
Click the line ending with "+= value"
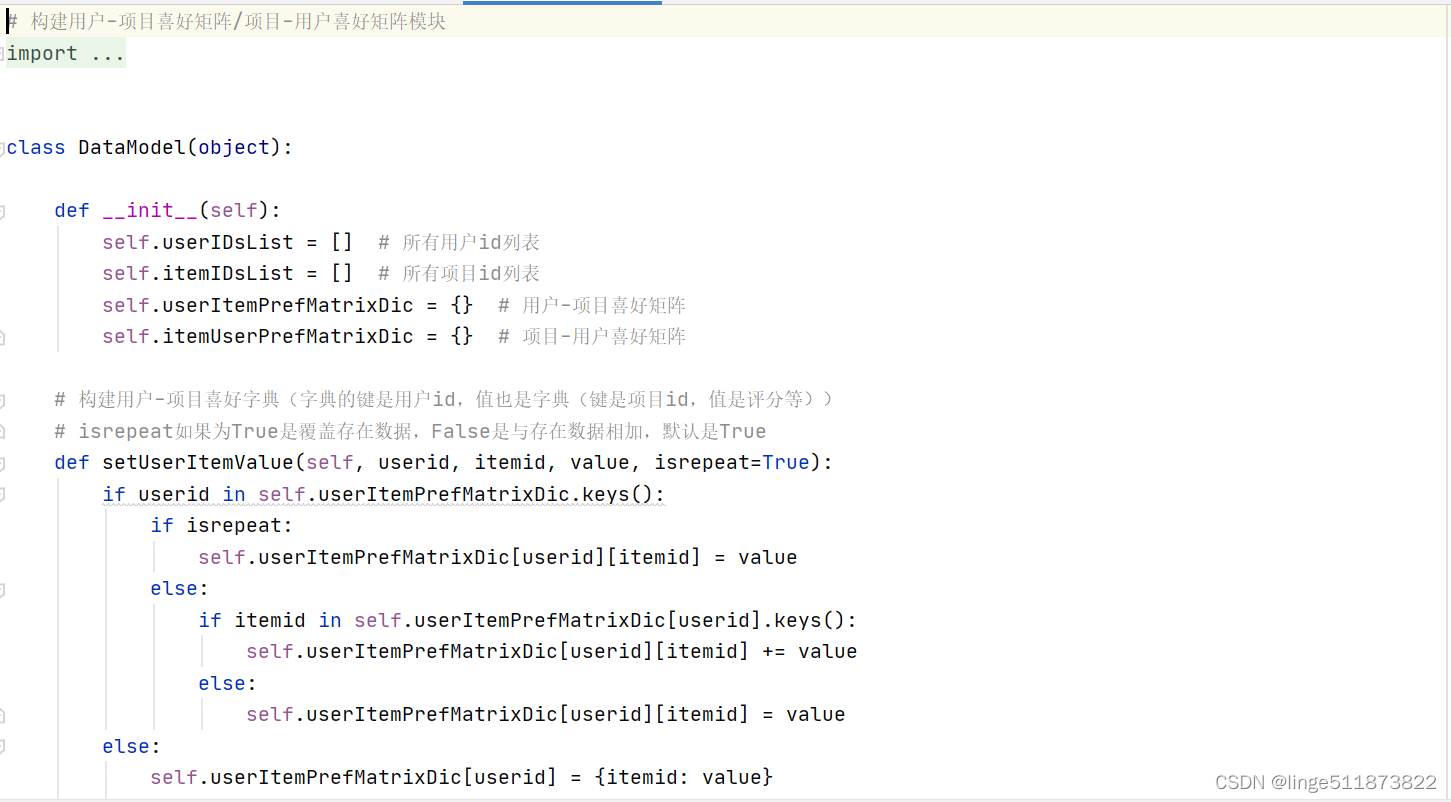tap(551, 652)
